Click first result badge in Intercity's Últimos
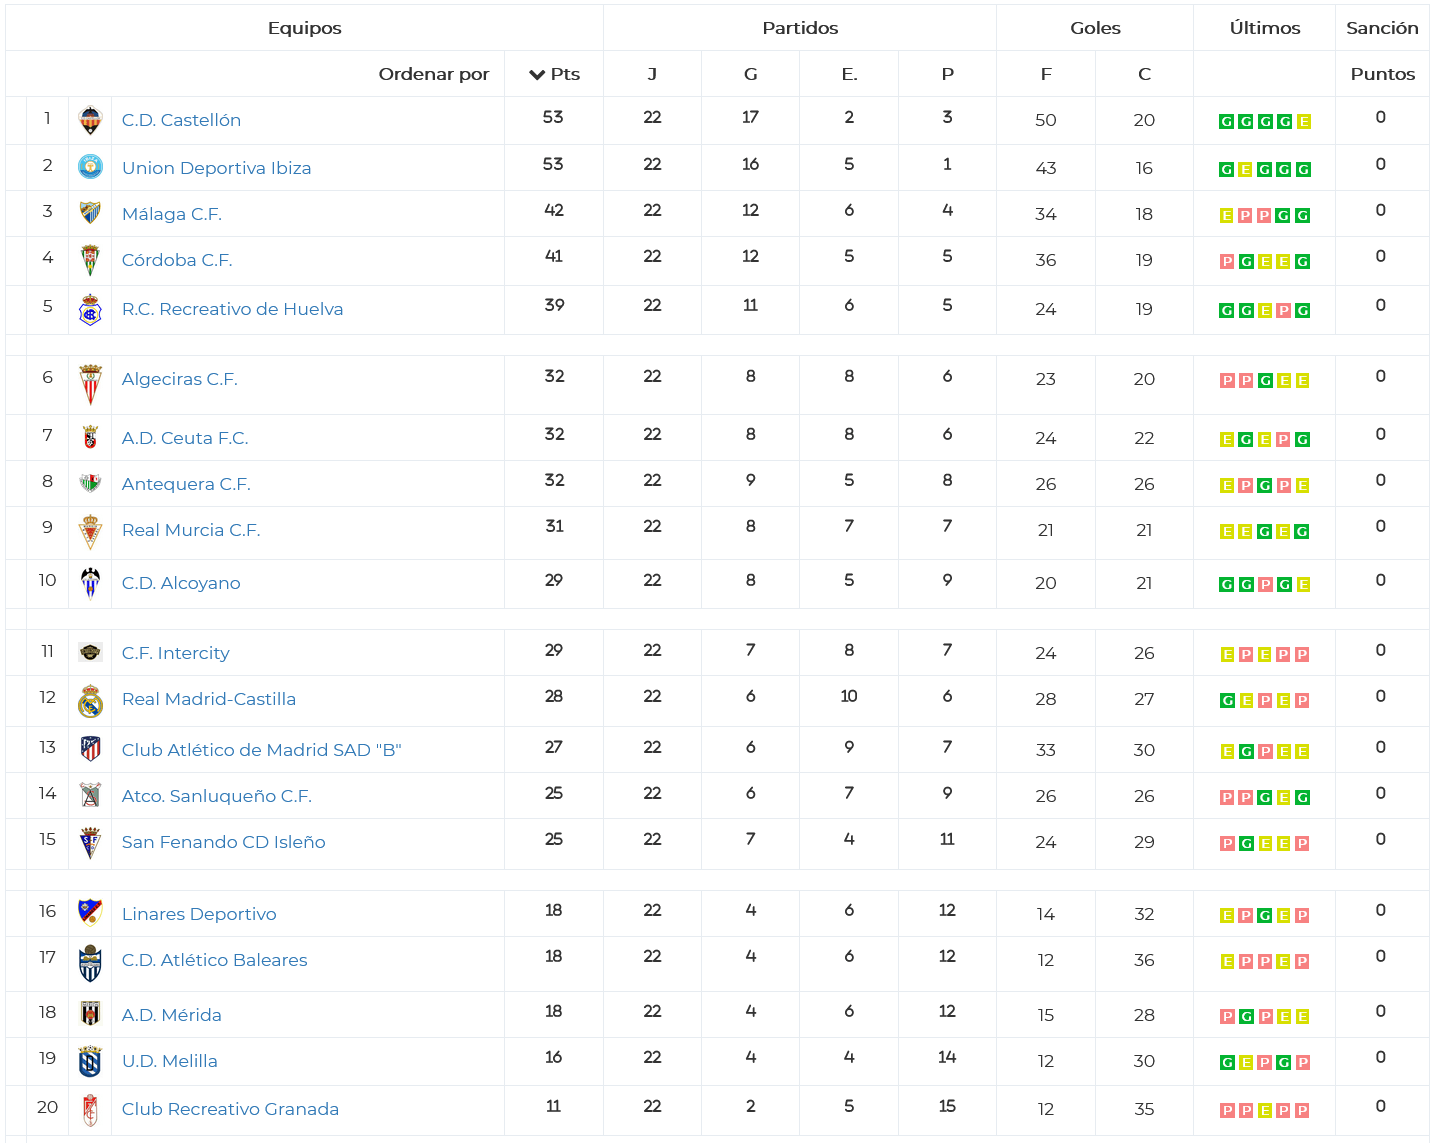 1226,655
